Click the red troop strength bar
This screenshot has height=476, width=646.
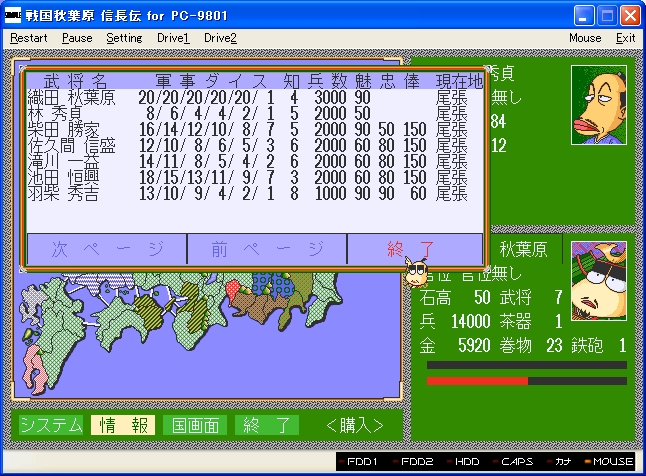pyautogui.click(x=477, y=381)
